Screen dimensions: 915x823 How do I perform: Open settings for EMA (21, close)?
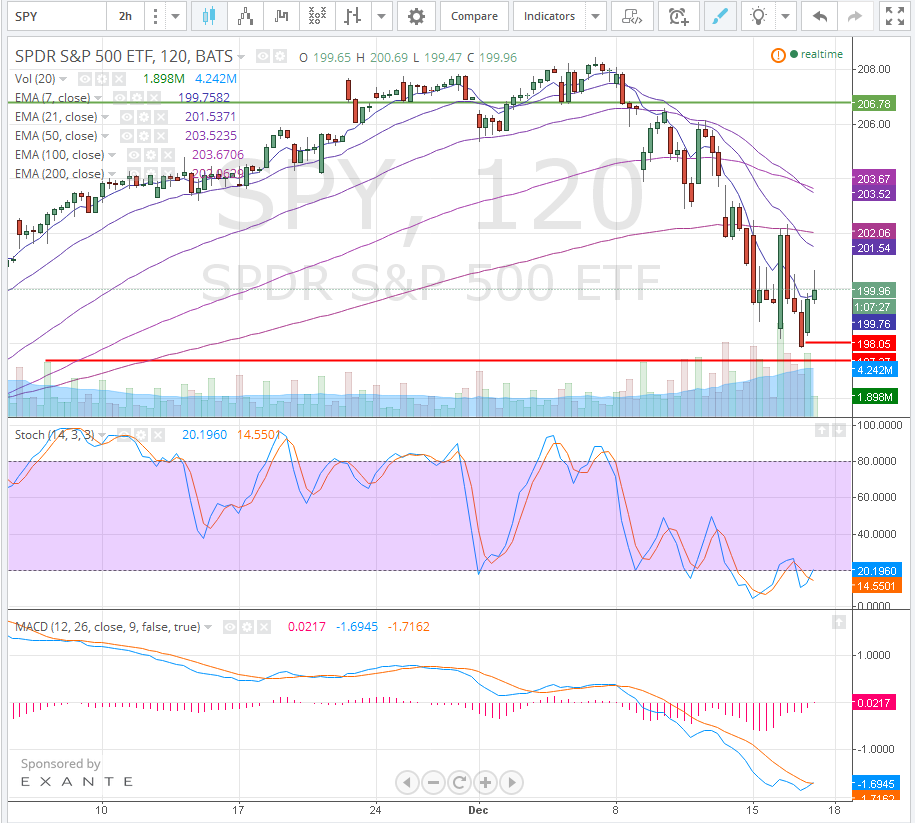click(x=144, y=117)
